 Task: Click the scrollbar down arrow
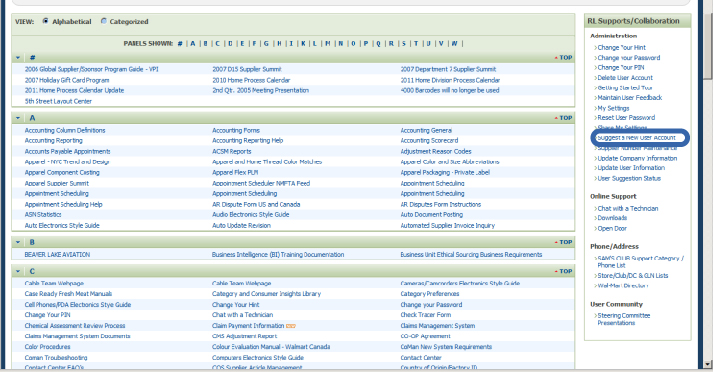pos(707,364)
